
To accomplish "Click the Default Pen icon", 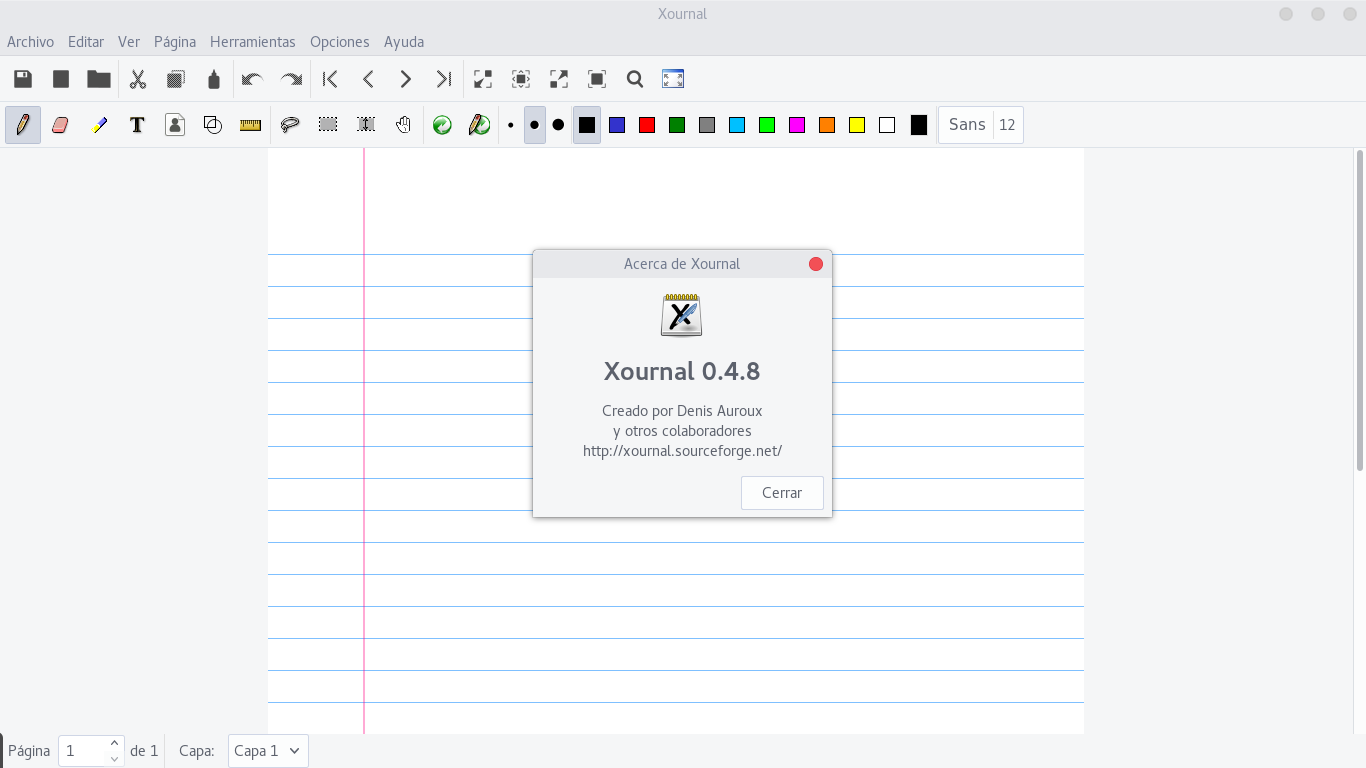I will [x=480, y=125].
